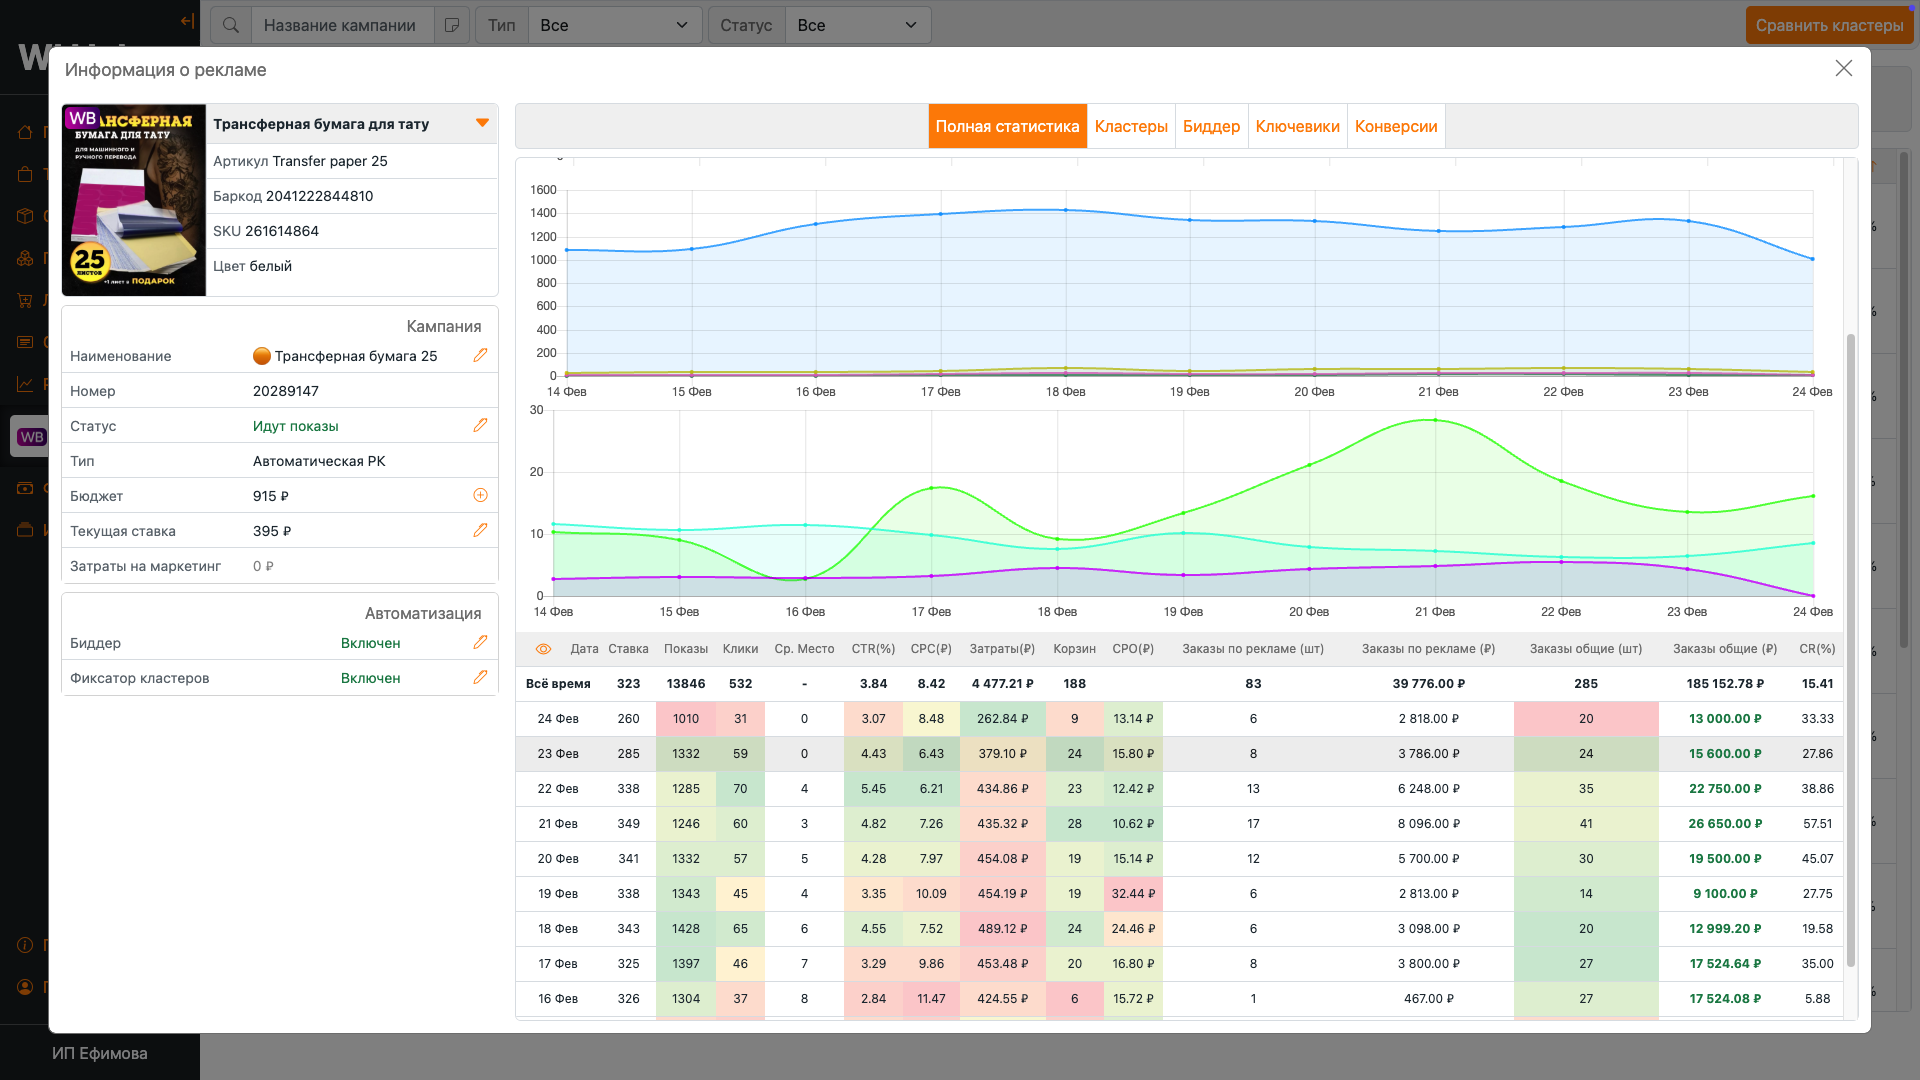Image resolution: width=1920 pixels, height=1080 pixels.
Task: Click the product thumbnail image
Action: tap(134, 200)
